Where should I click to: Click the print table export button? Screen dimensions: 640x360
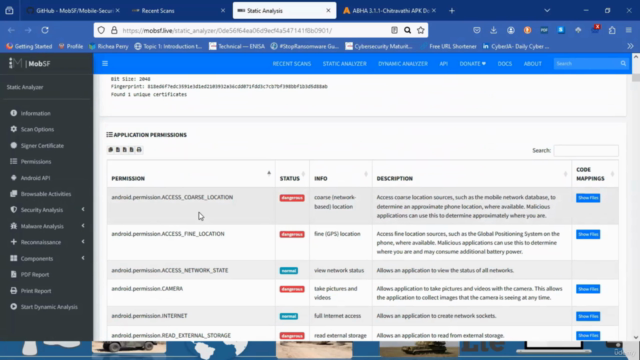[139, 150]
